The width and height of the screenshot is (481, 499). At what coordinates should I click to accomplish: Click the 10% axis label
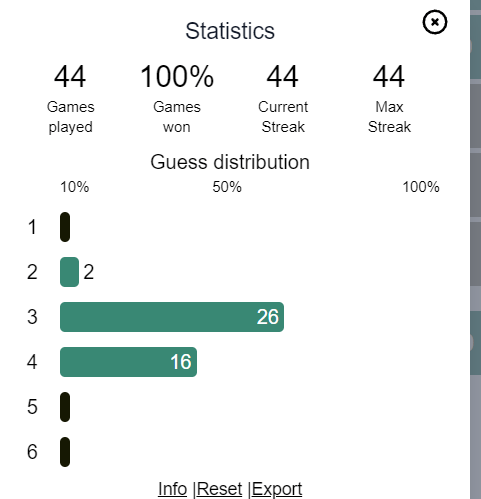[x=75, y=187]
